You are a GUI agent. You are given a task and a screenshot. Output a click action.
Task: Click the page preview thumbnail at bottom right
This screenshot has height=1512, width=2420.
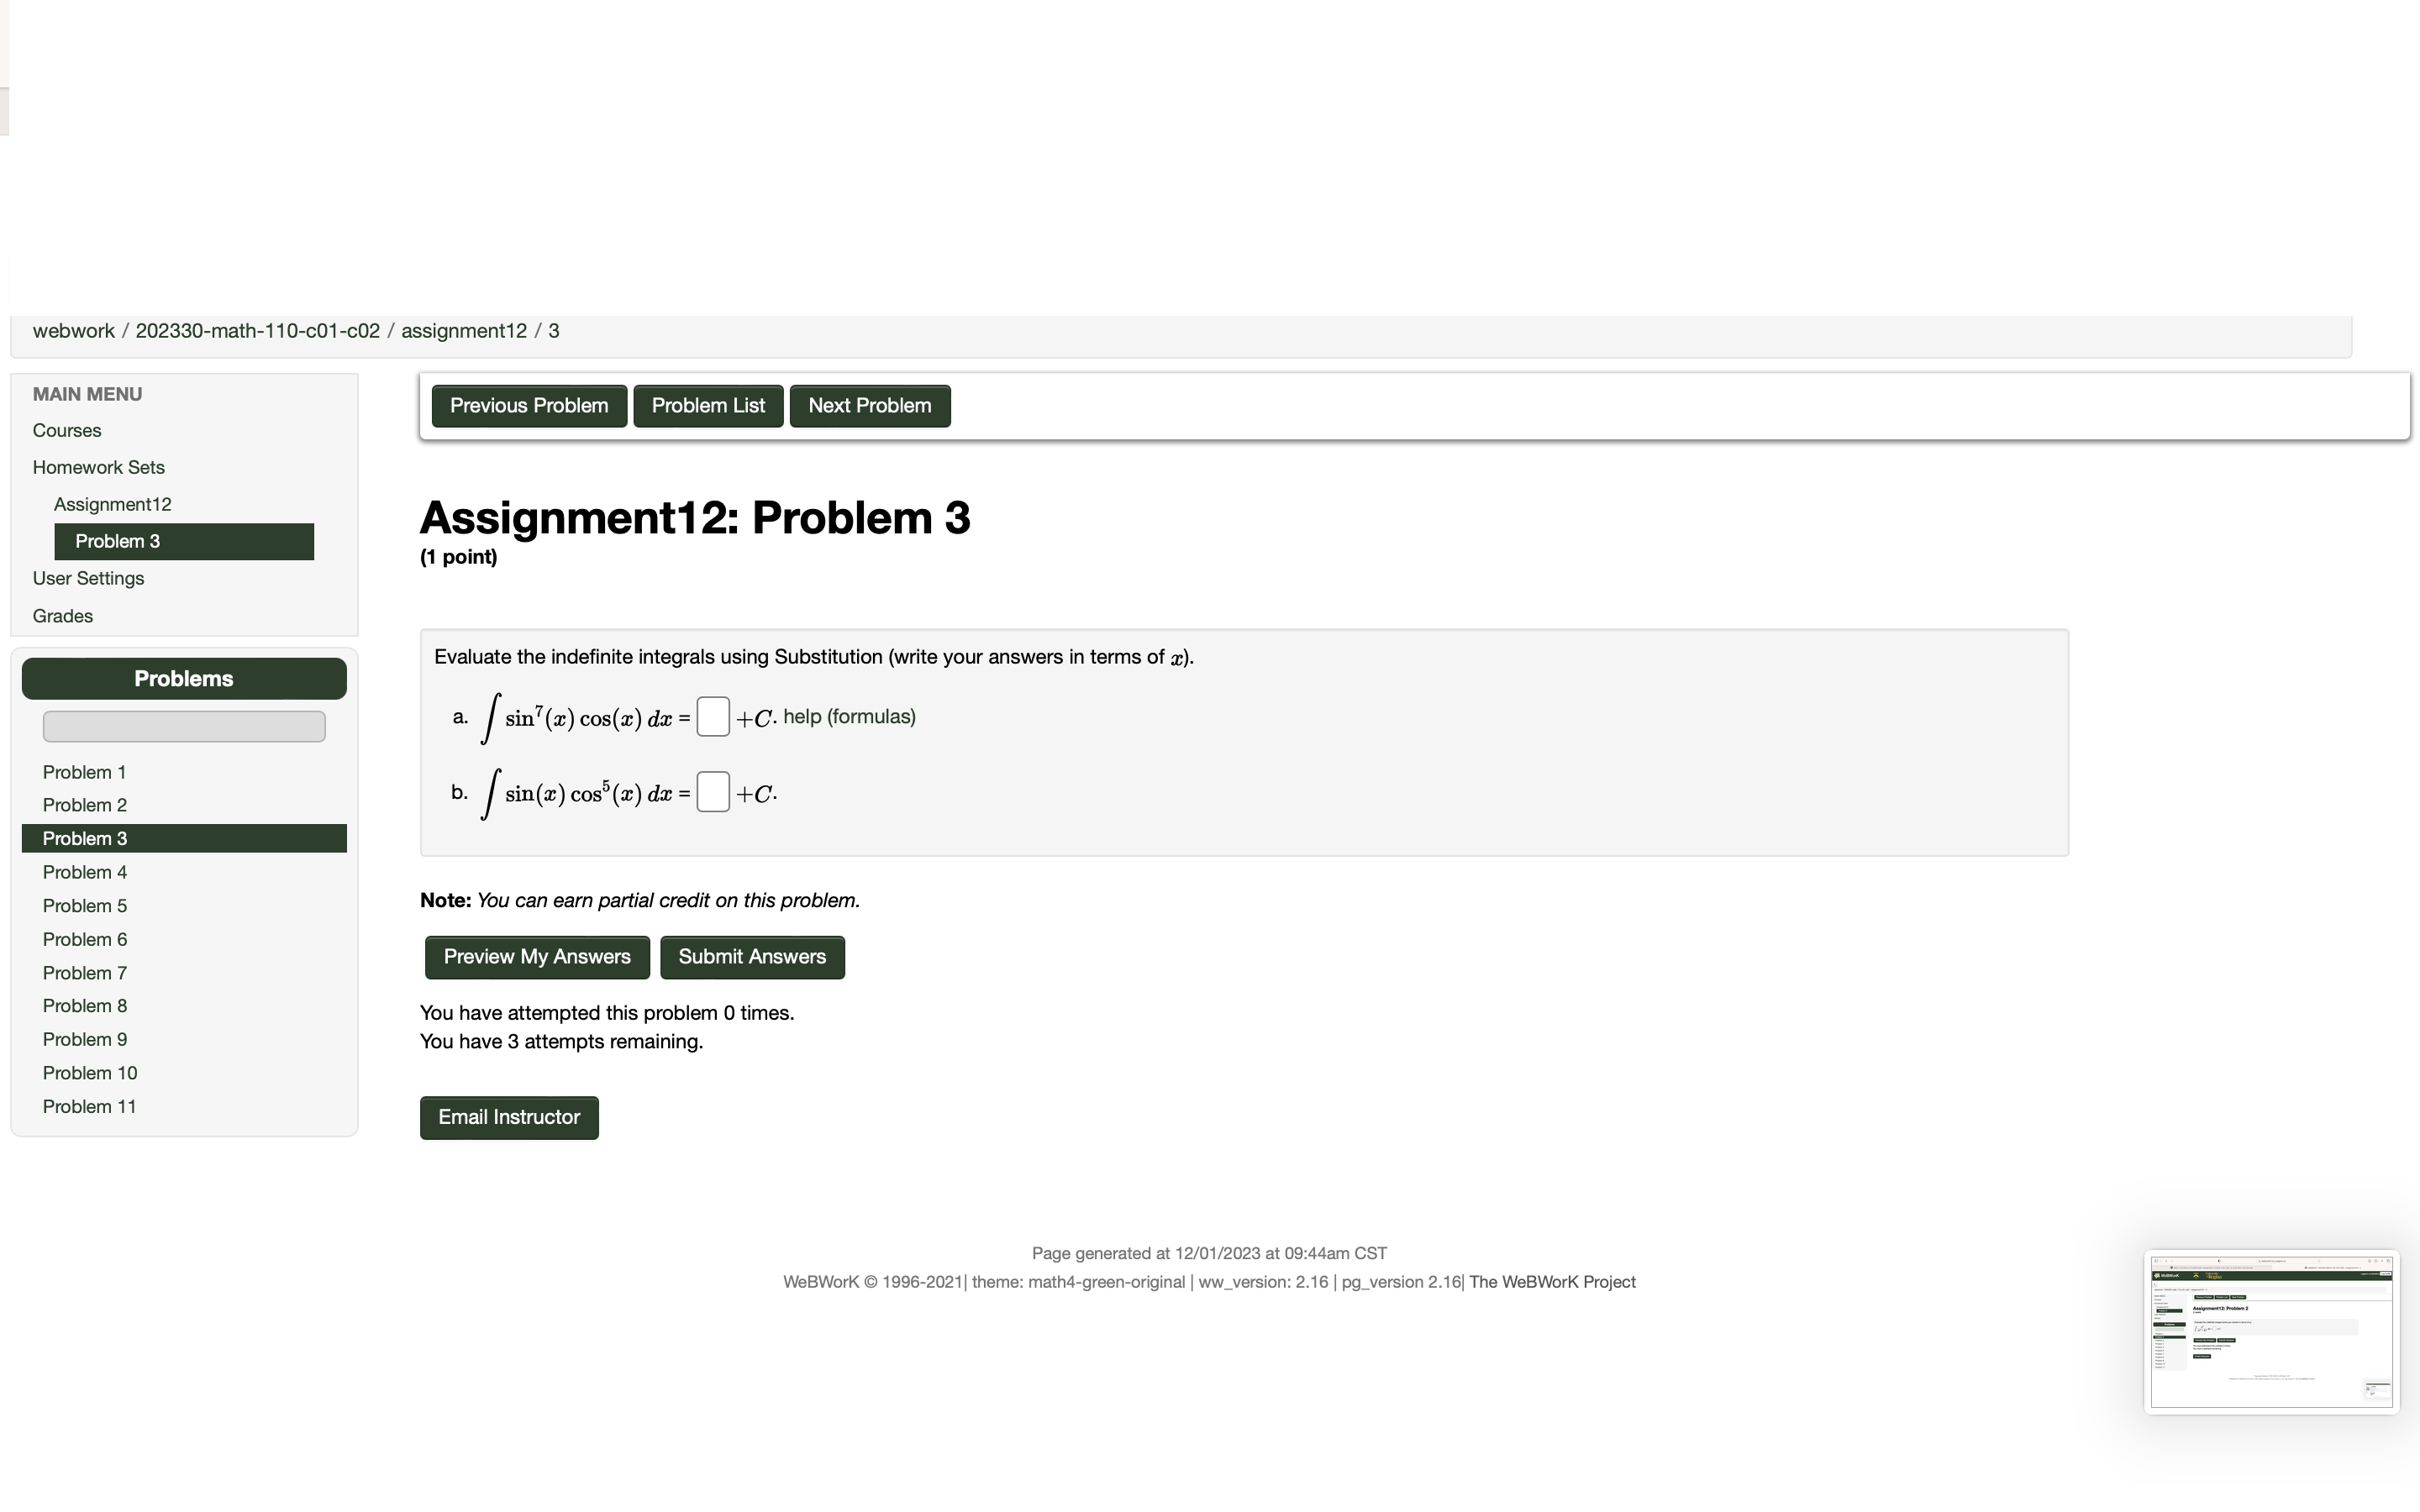point(2271,1331)
